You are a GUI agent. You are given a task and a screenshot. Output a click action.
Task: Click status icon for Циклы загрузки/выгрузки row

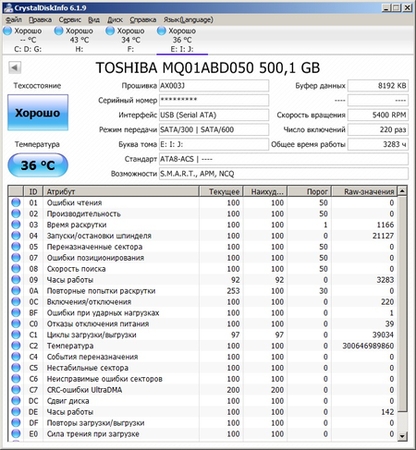tap(16, 335)
